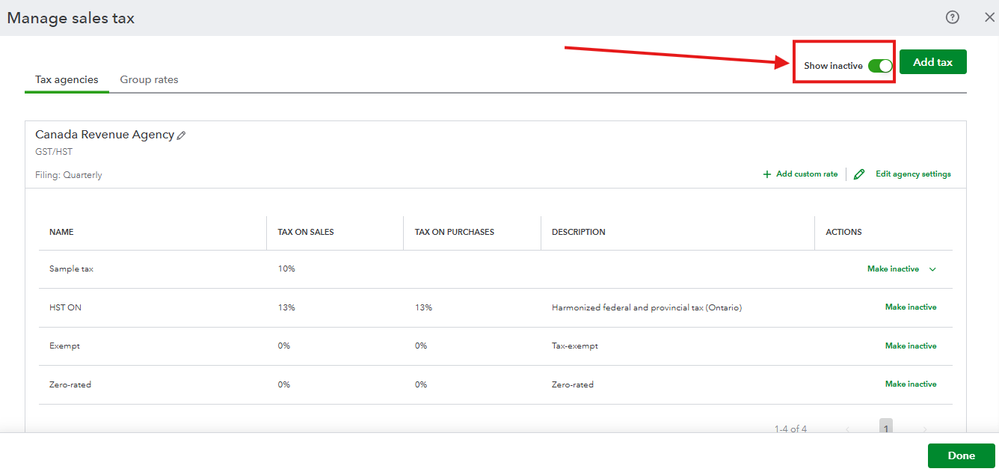The width and height of the screenshot is (999, 469).
Task: Click the DESCRIPTION column header
Action: pos(579,232)
